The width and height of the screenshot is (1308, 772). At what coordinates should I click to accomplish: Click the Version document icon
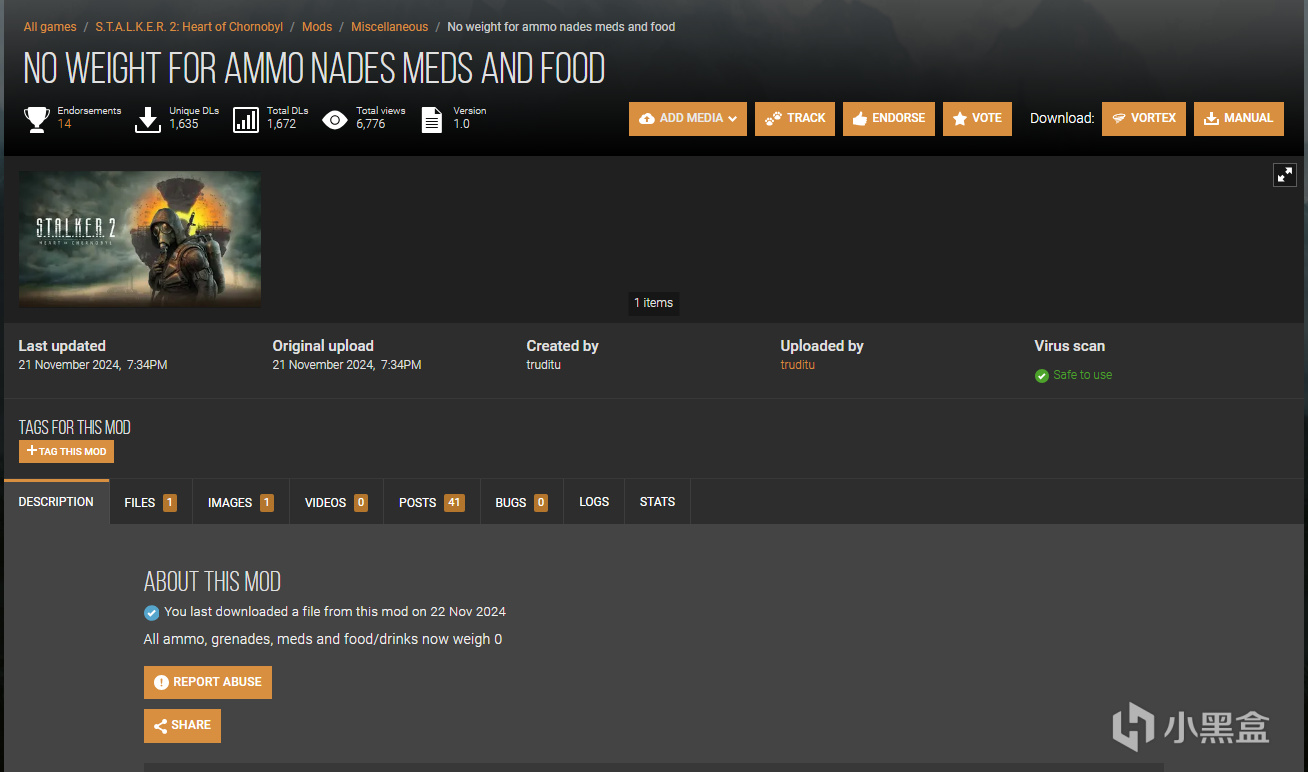(x=432, y=120)
